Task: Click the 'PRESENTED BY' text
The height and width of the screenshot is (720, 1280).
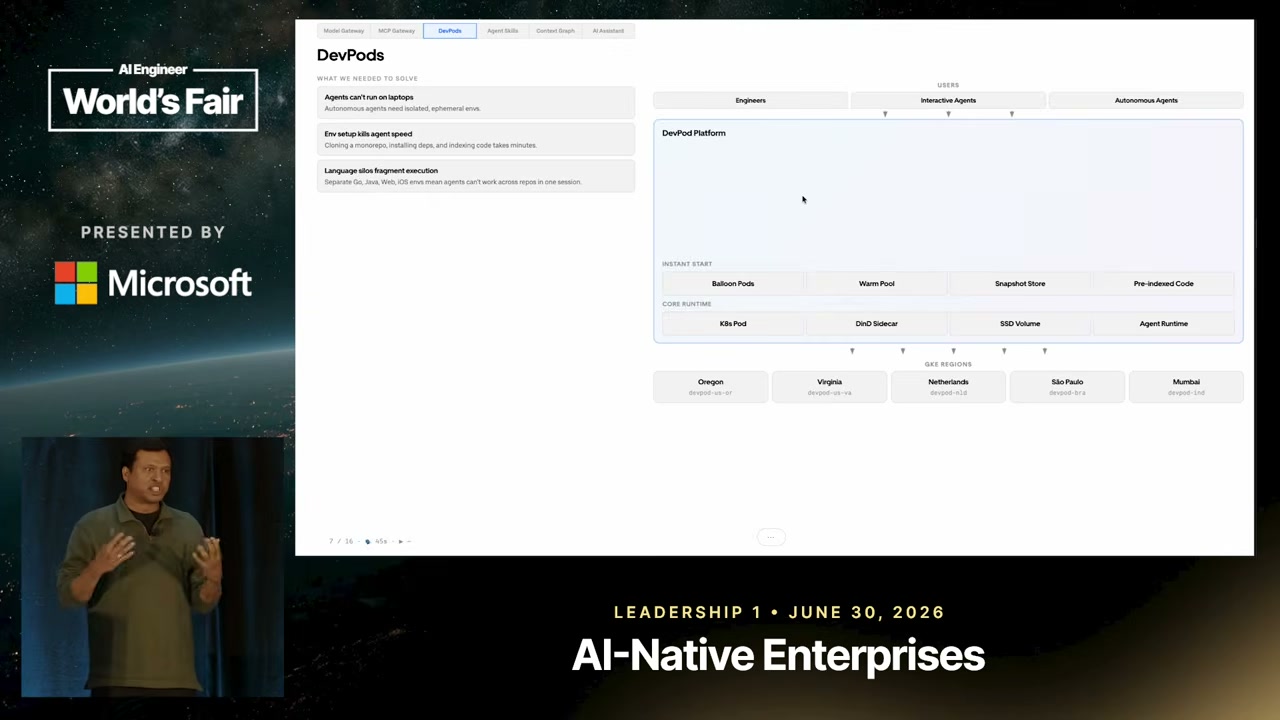Action: click(153, 232)
